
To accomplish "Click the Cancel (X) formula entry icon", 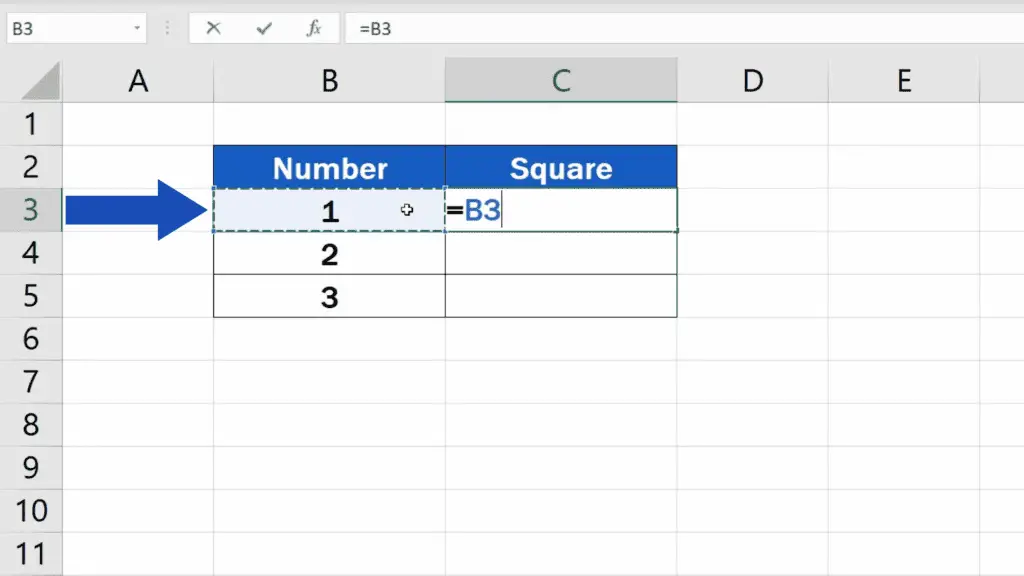I will tap(213, 28).
